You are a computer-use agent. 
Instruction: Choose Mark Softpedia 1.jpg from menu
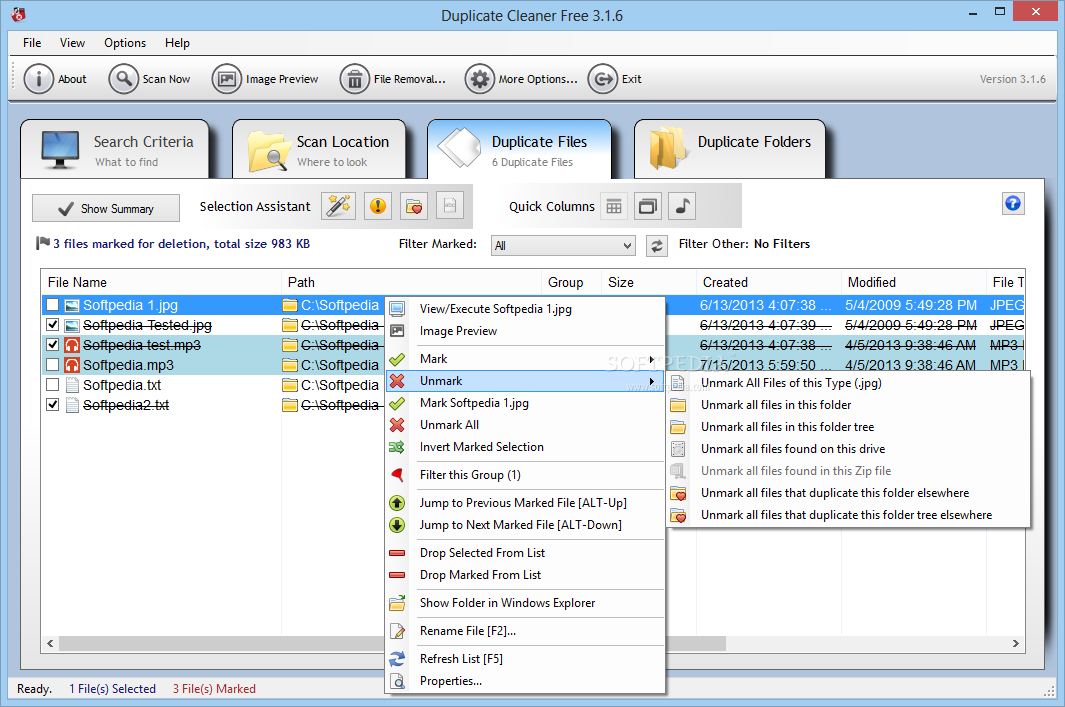point(524,403)
